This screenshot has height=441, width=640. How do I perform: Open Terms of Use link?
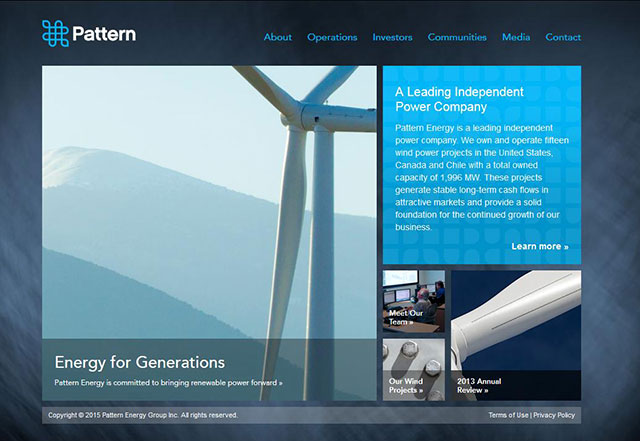pyautogui.click(x=508, y=415)
